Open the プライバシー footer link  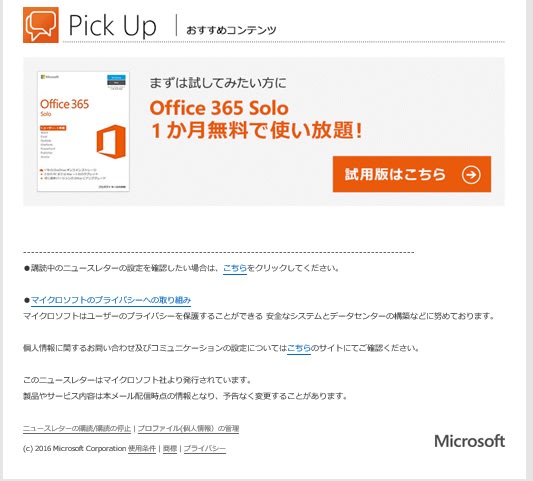(205, 449)
